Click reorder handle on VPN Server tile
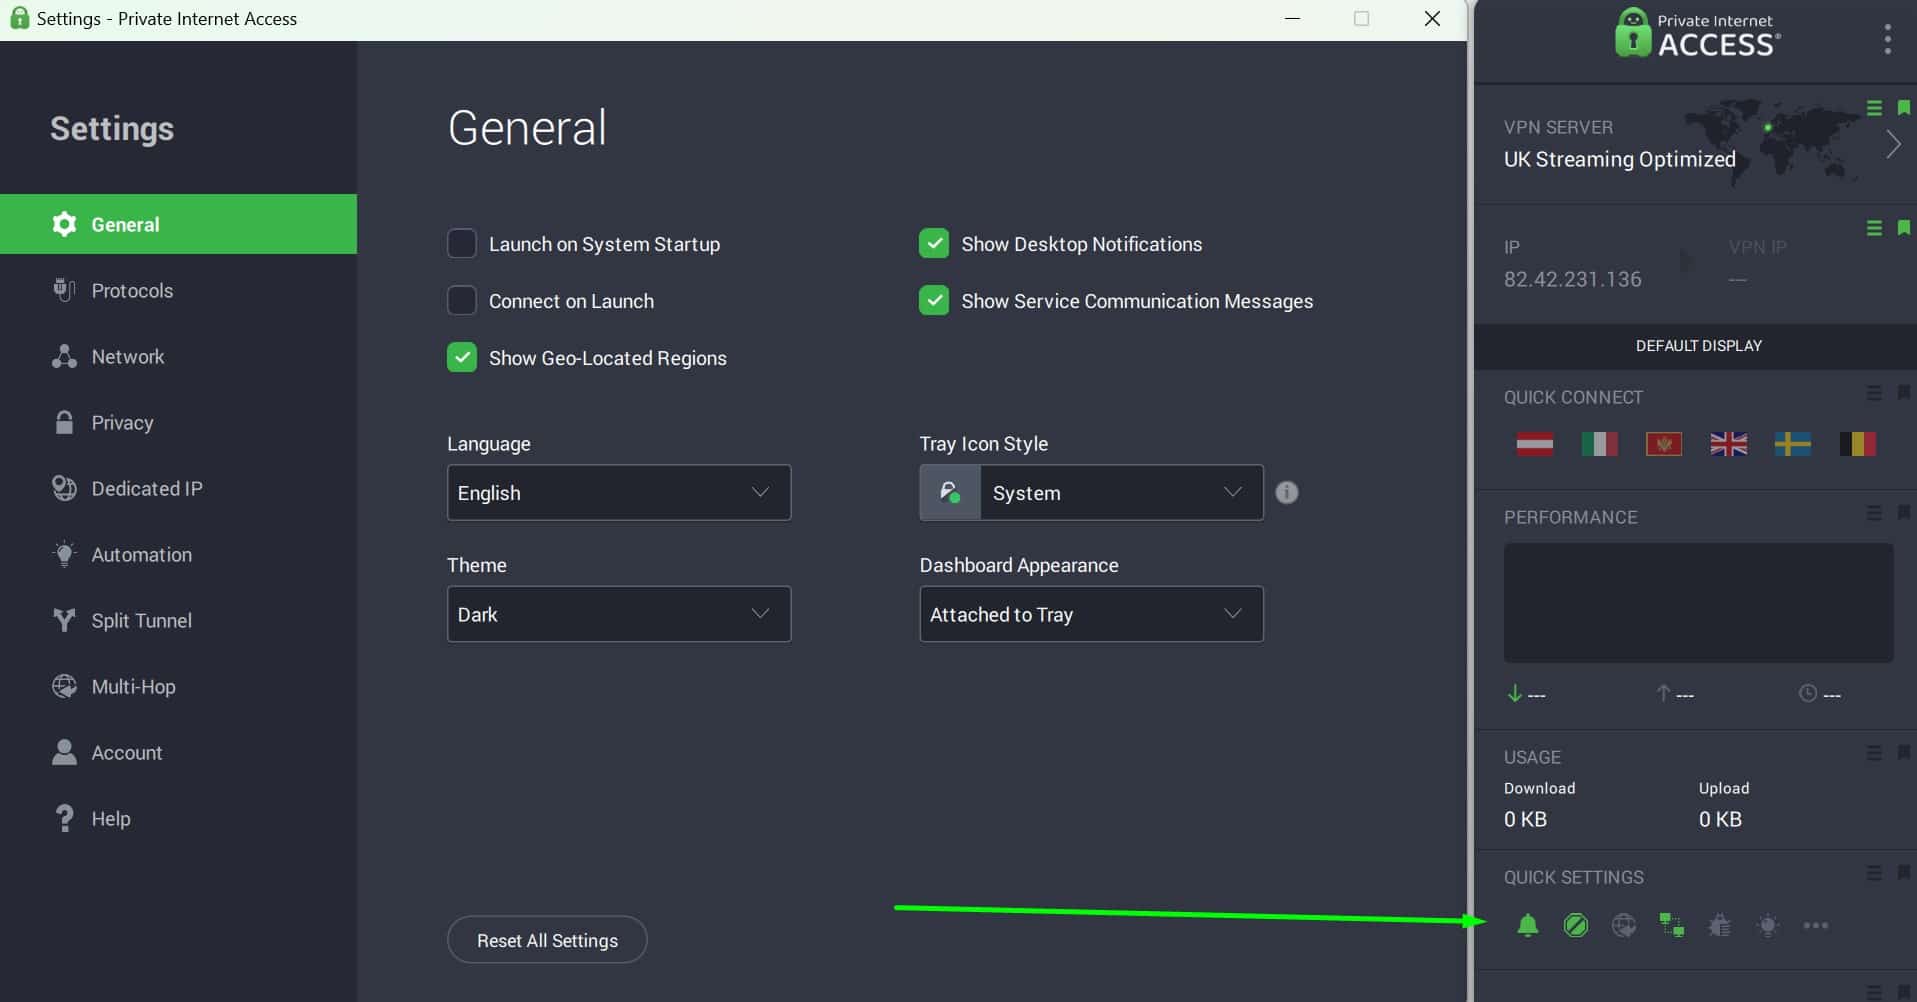Screen dimensions: 1917x1002 pos(1874,107)
